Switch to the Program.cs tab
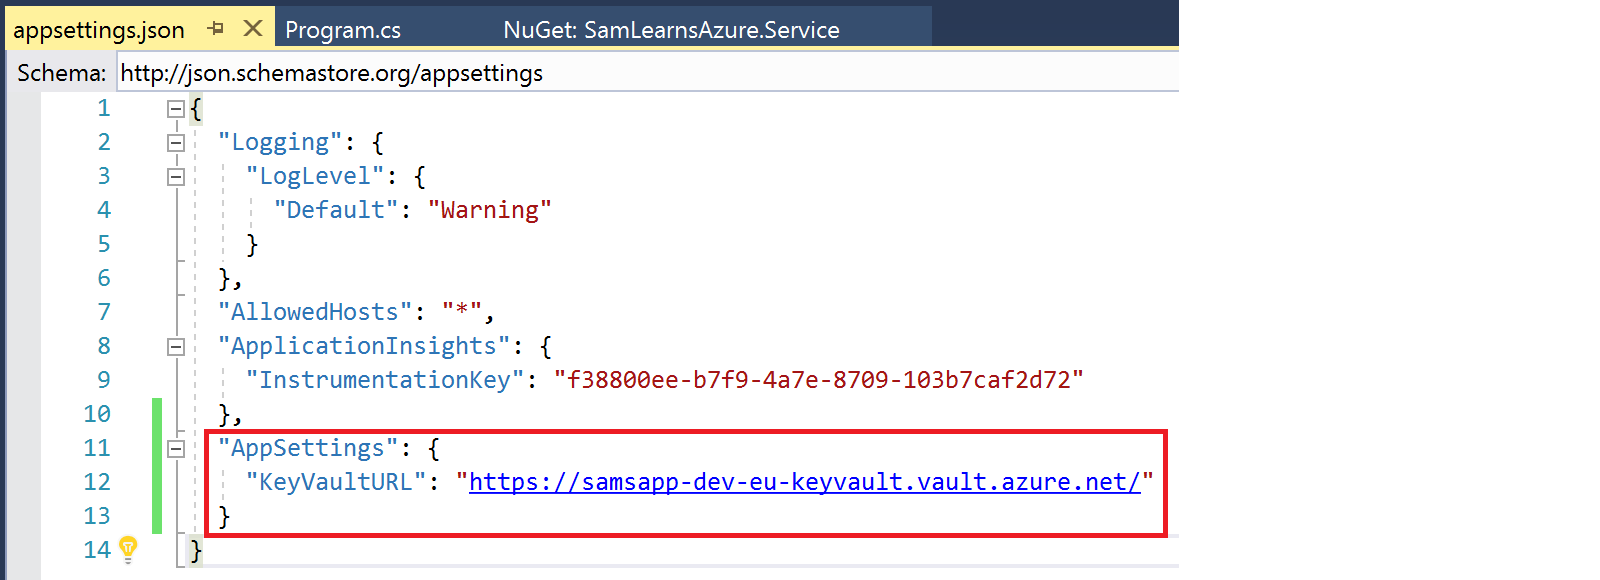The height and width of the screenshot is (580, 1600). [x=343, y=30]
